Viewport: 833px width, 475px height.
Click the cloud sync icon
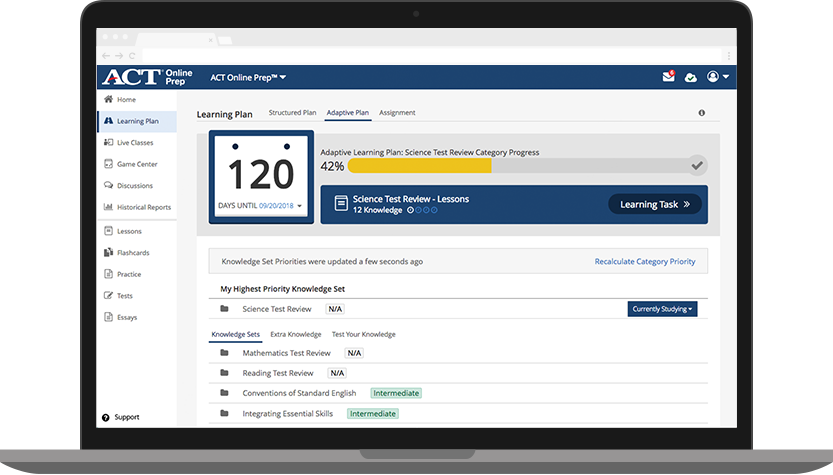(691, 78)
